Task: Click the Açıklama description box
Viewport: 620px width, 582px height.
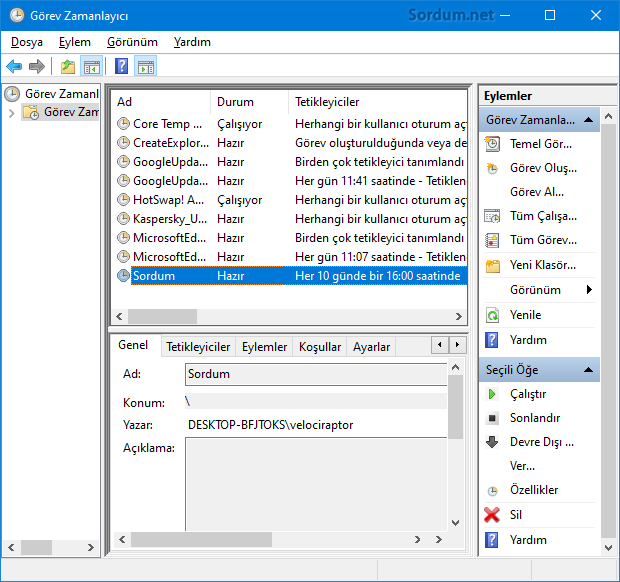Action: point(316,484)
